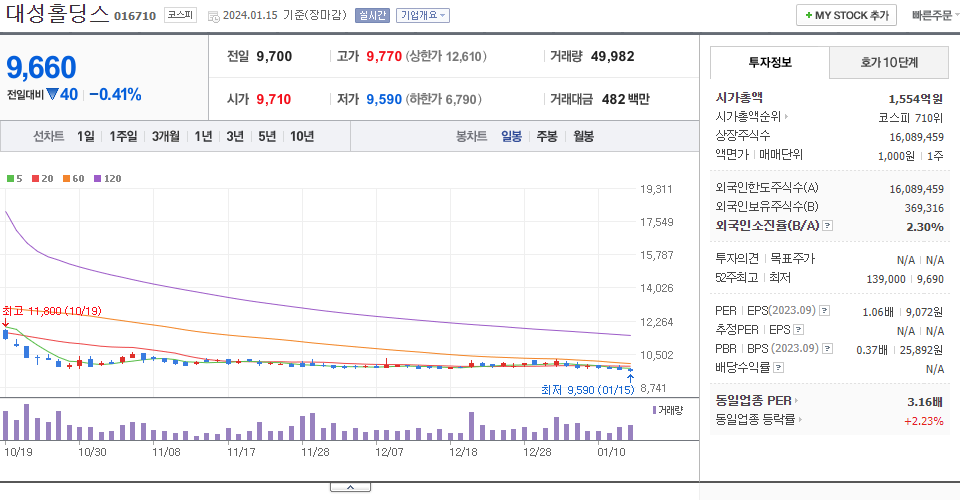Click 외국인소진율 value 2.30%
The height and width of the screenshot is (500, 960).
924,226
